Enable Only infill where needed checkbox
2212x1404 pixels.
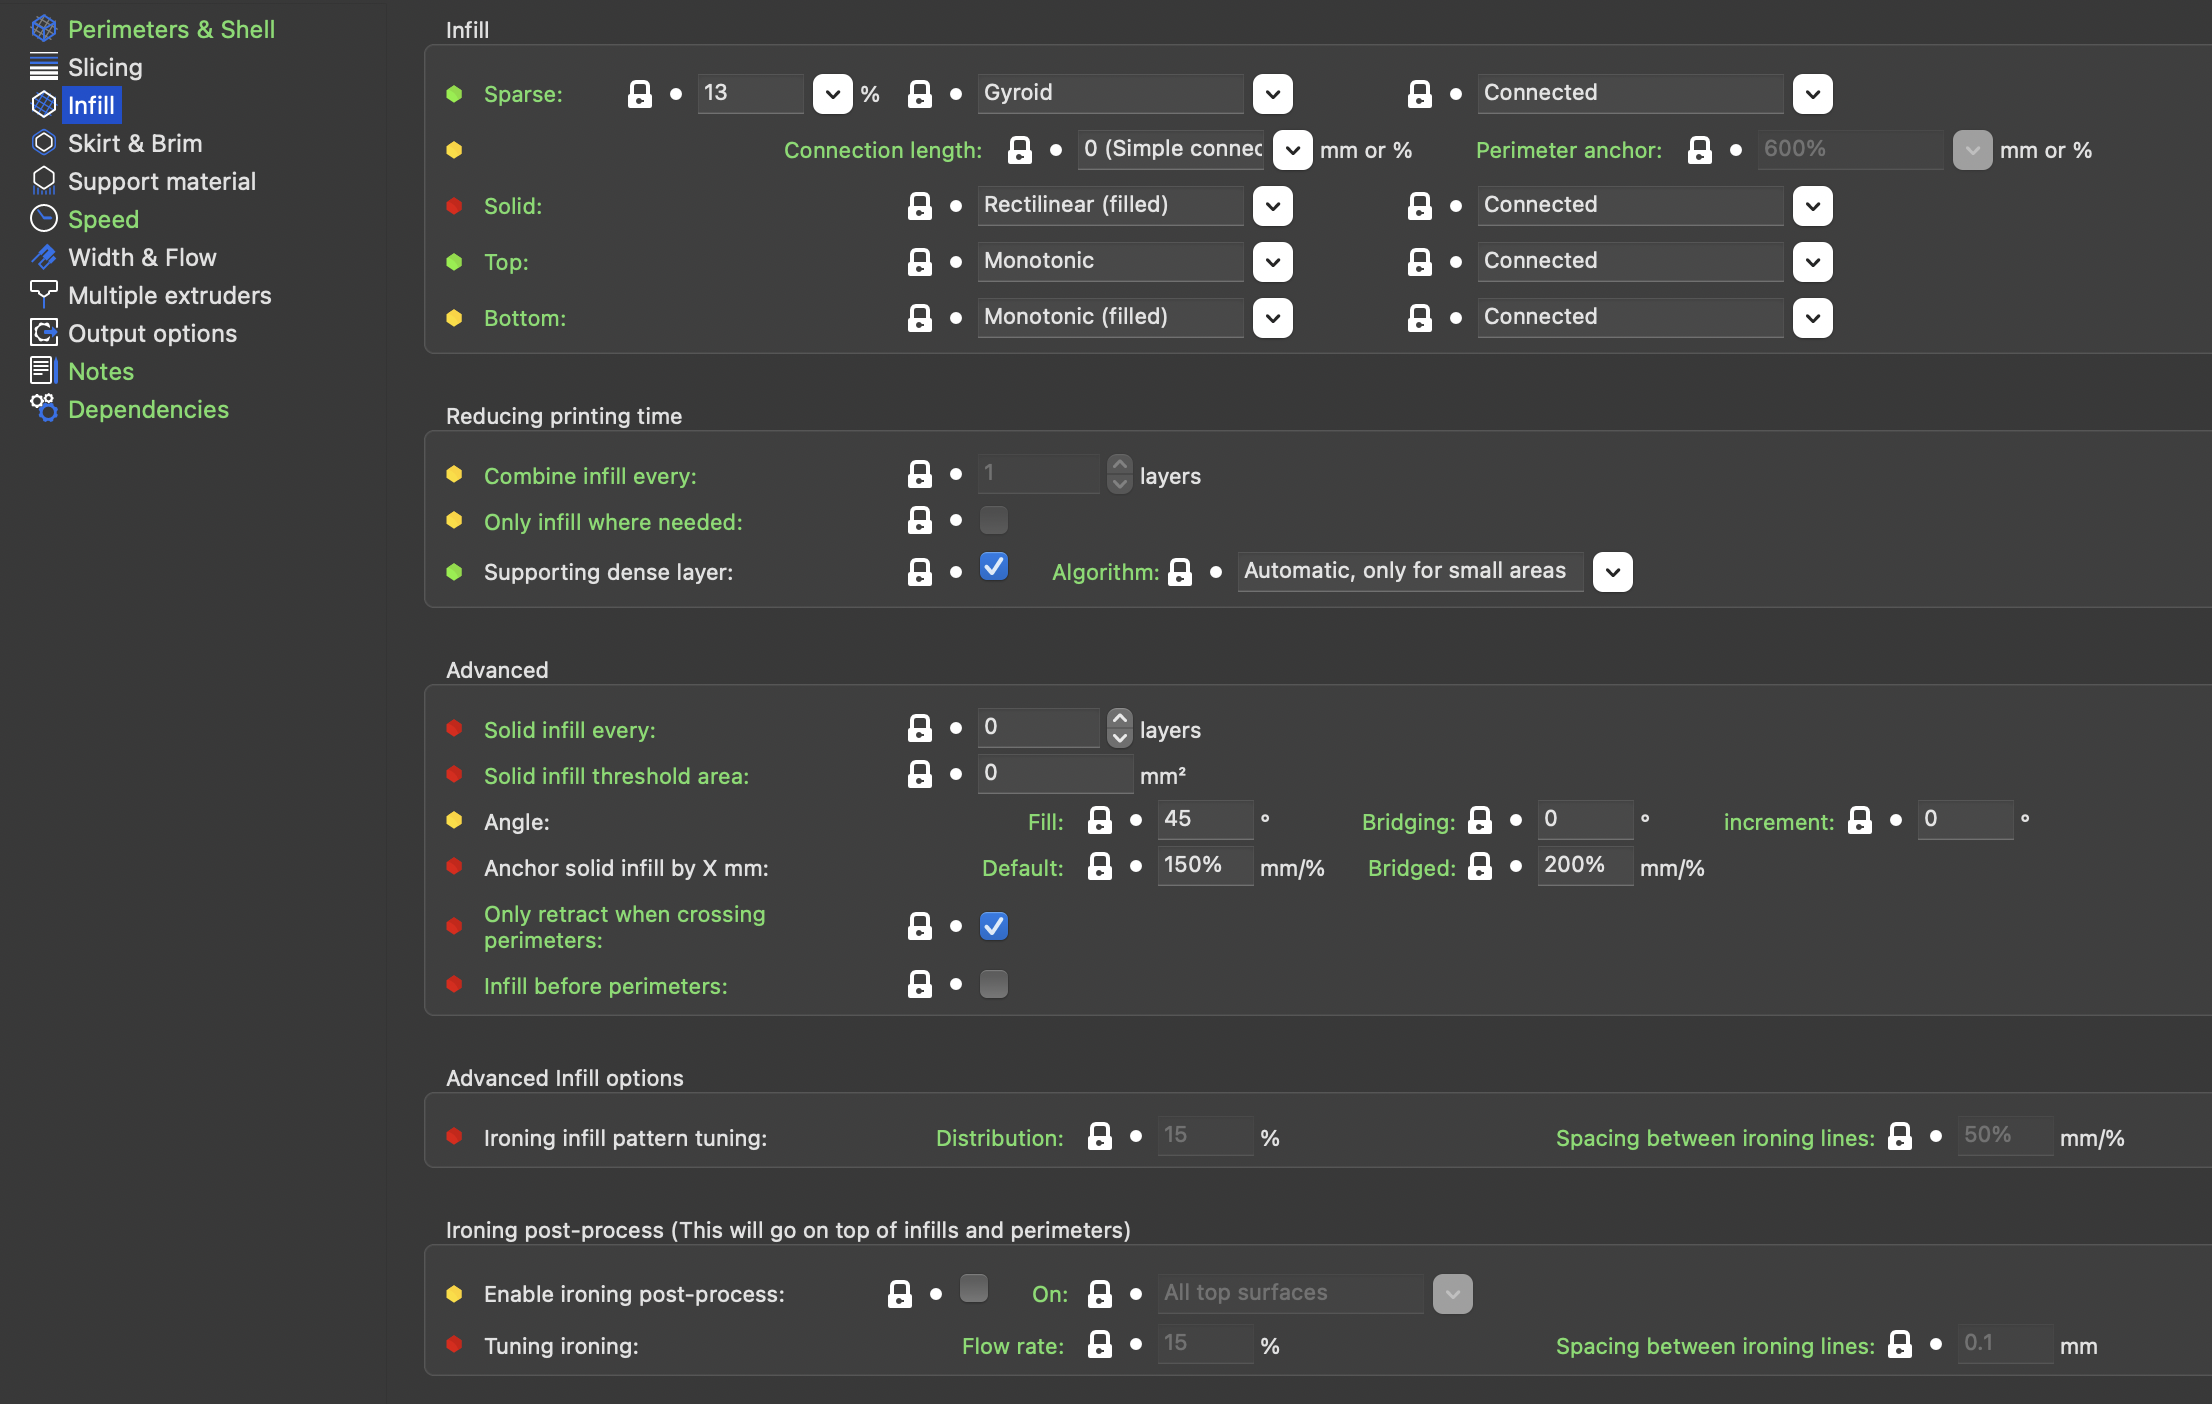(x=993, y=520)
